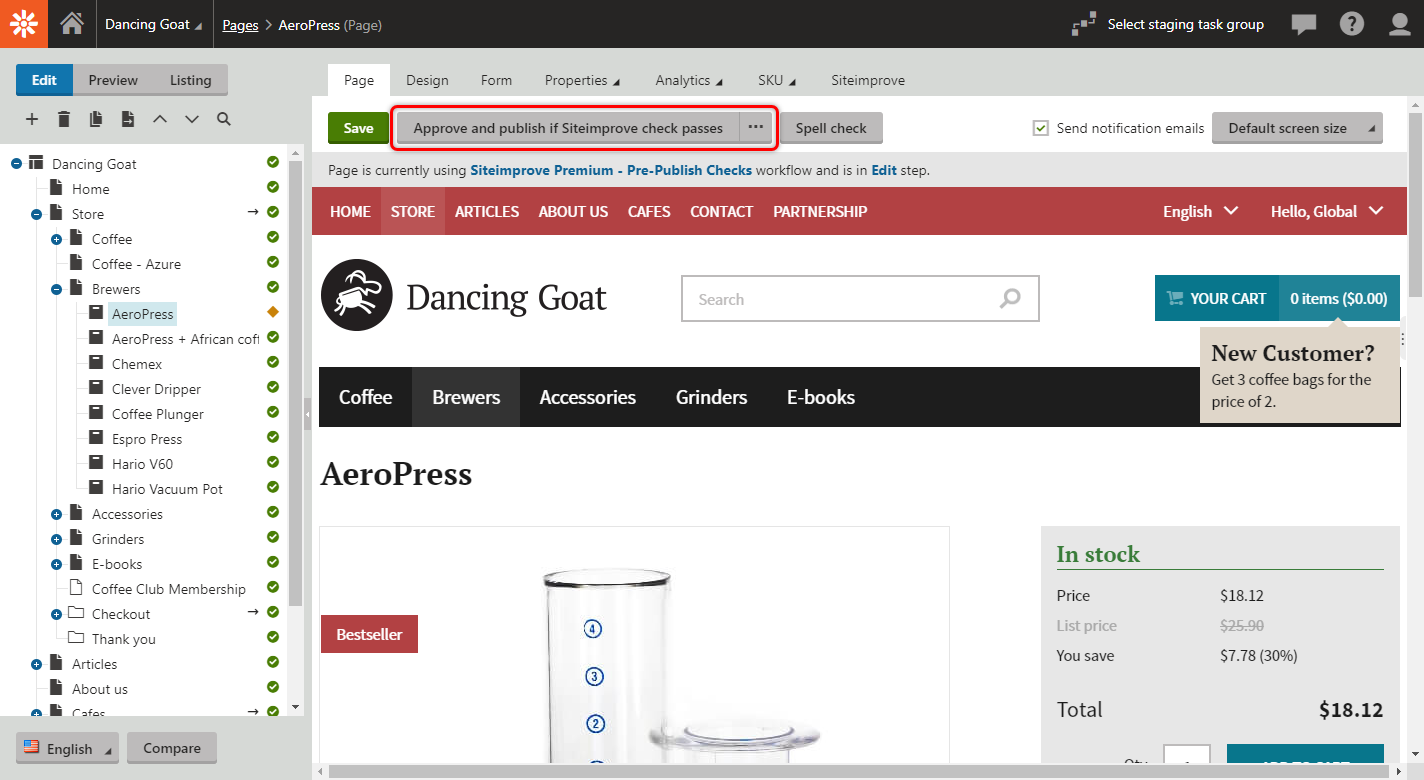The height and width of the screenshot is (780, 1424).
Task: Open the Analytics tab menu
Action: click(x=689, y=80)
